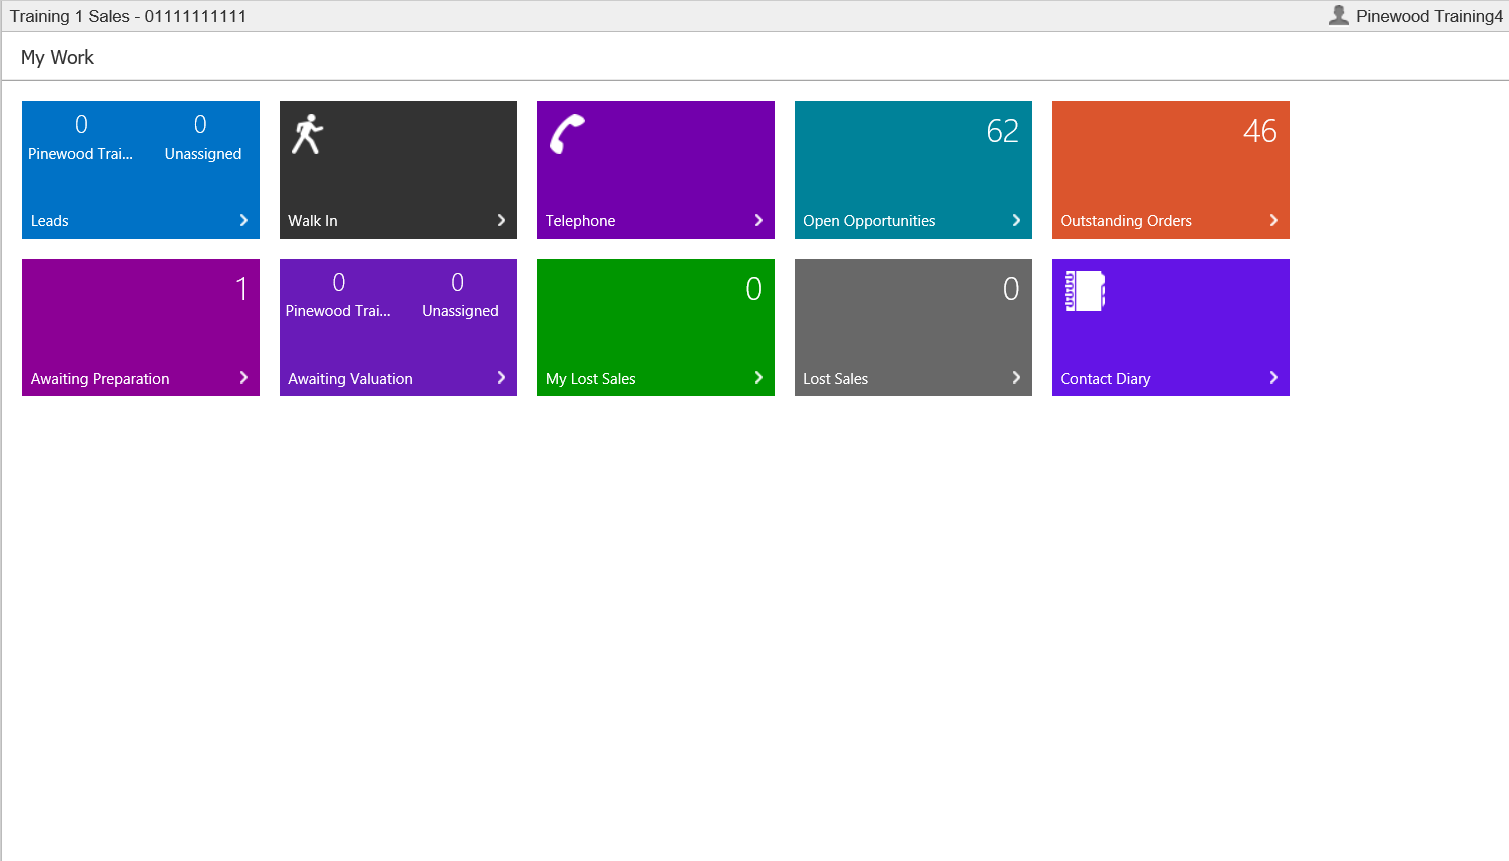
Task: Open the Telephone tile arrow
Action: pyautogui.click(x=758, y=220)
